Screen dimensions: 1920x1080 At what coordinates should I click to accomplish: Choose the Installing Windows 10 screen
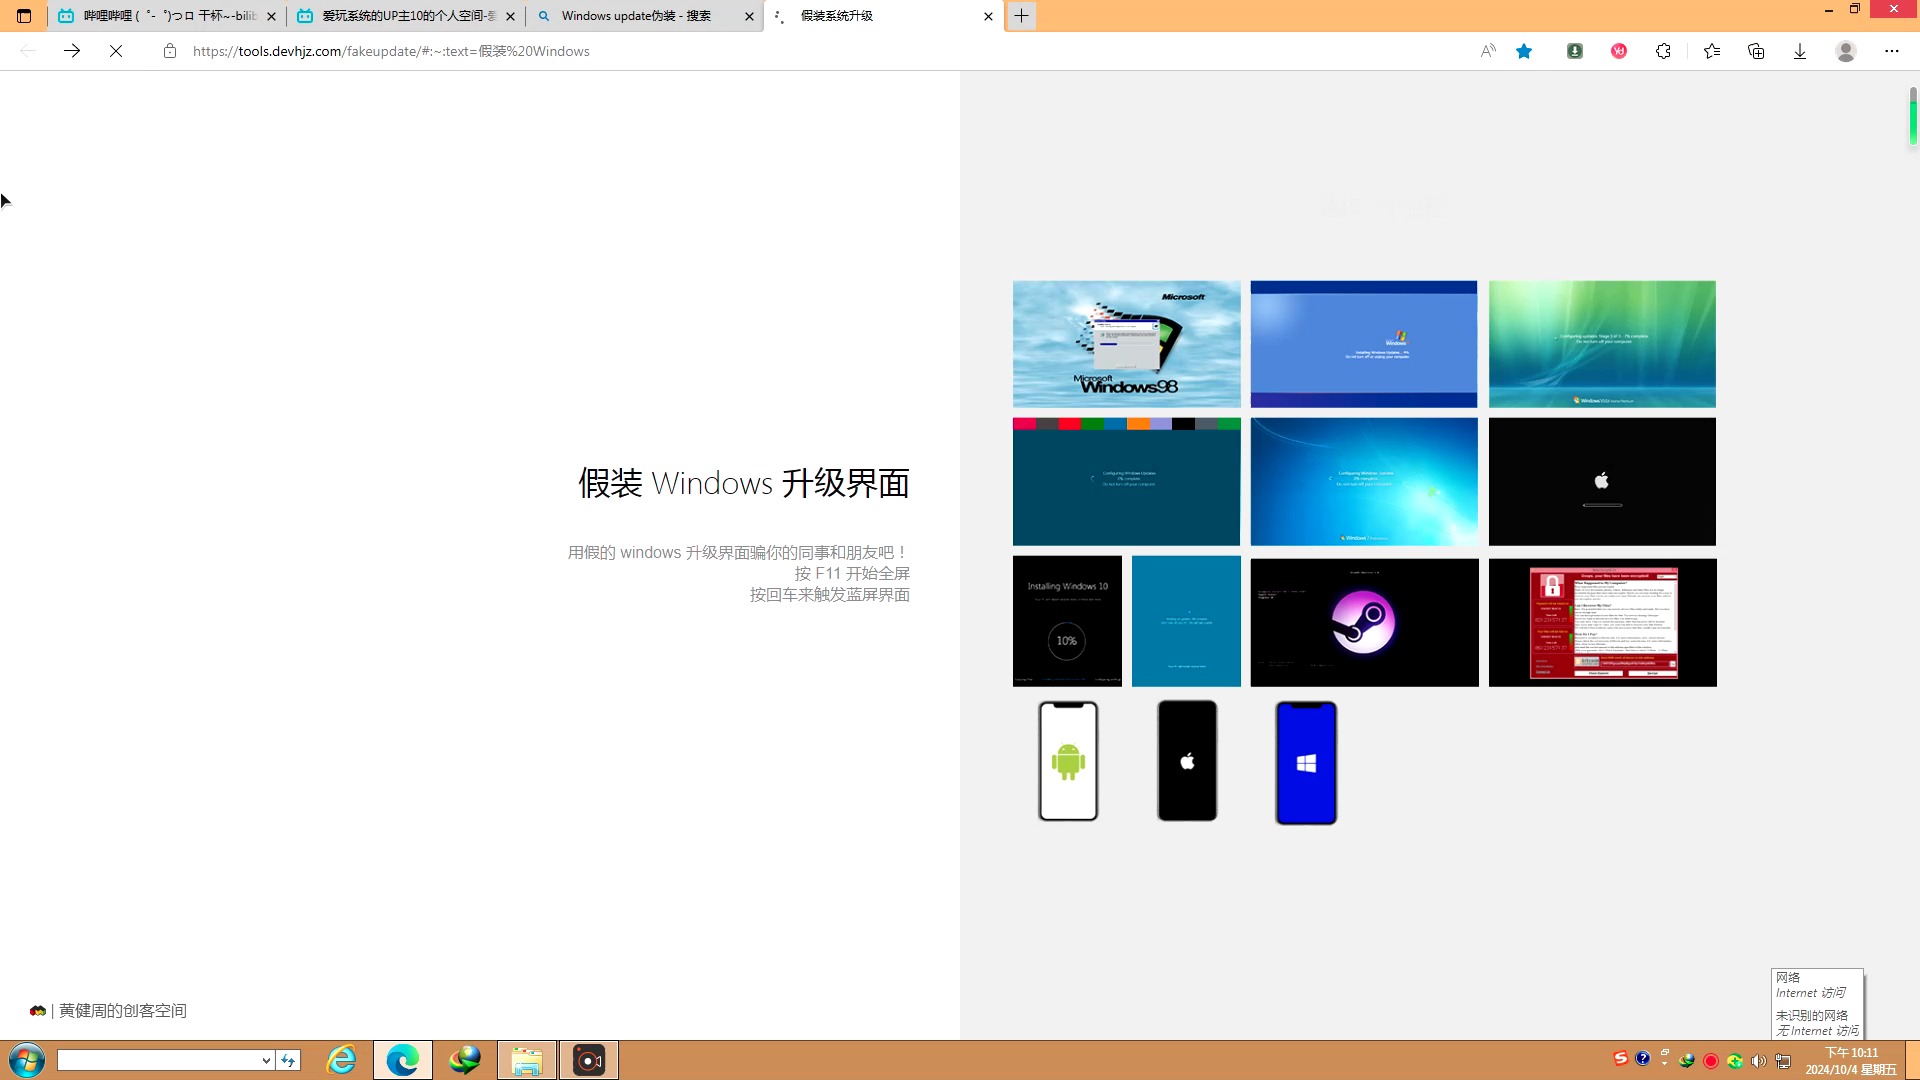(1067, 621)
